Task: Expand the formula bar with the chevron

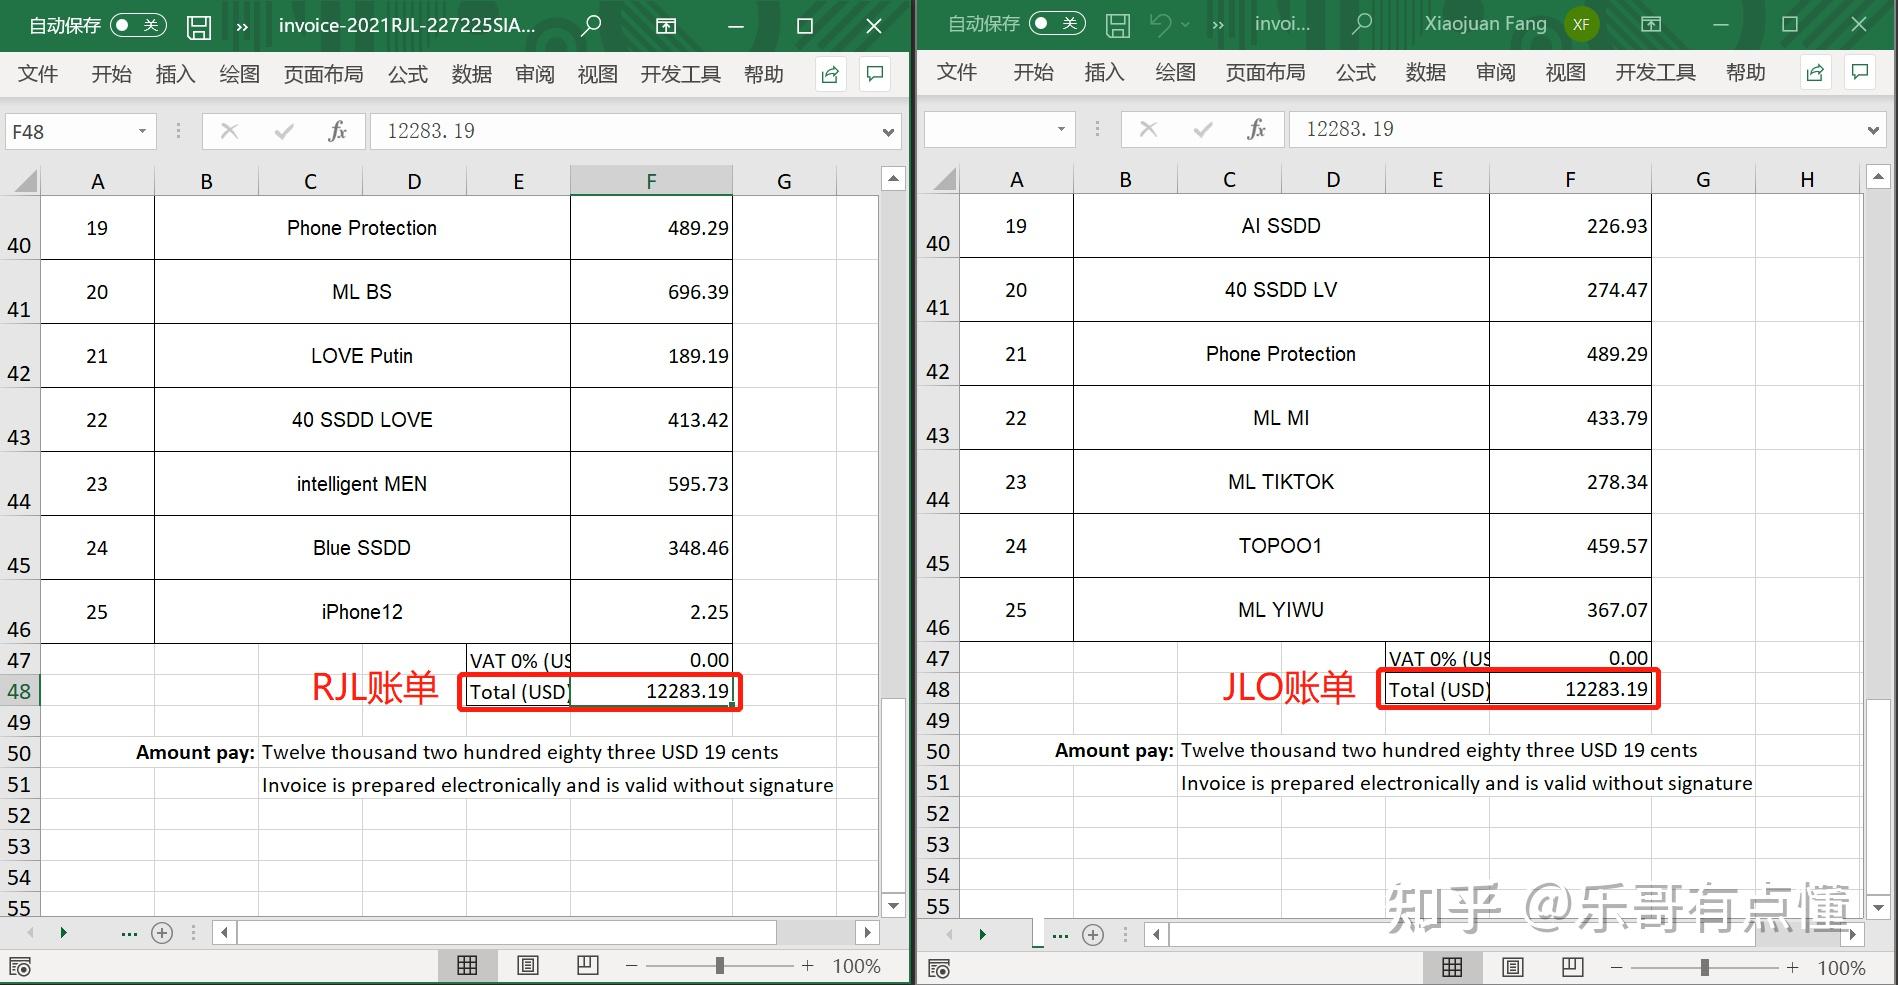Action: coord(888,130)
